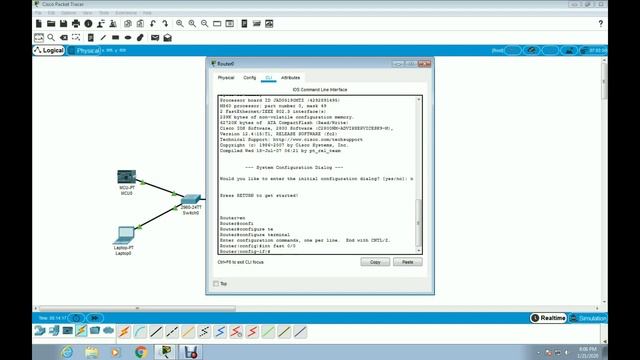Open the Physical tab of Router0

[226, 78]
